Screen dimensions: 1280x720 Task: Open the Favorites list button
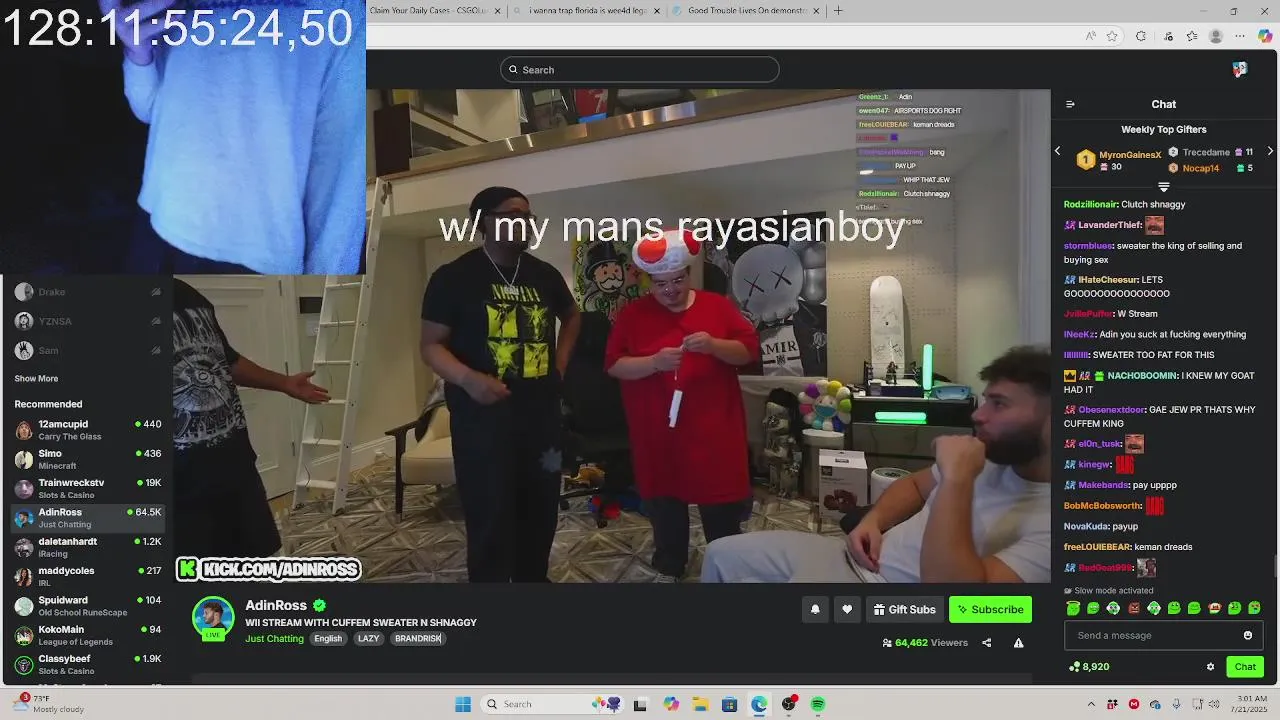pyautogui.click(x=1192, y=36)
